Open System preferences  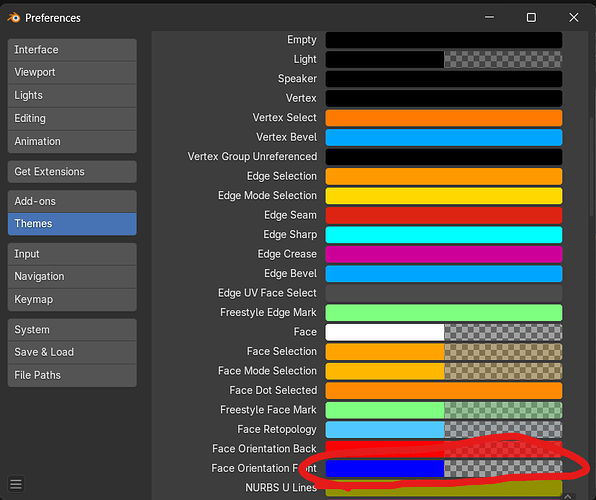(x=72, y=330)
